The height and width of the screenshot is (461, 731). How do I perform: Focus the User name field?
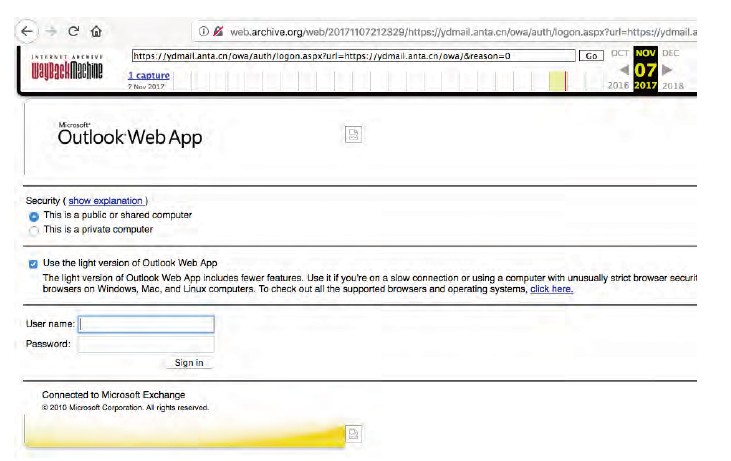(146, 324)
